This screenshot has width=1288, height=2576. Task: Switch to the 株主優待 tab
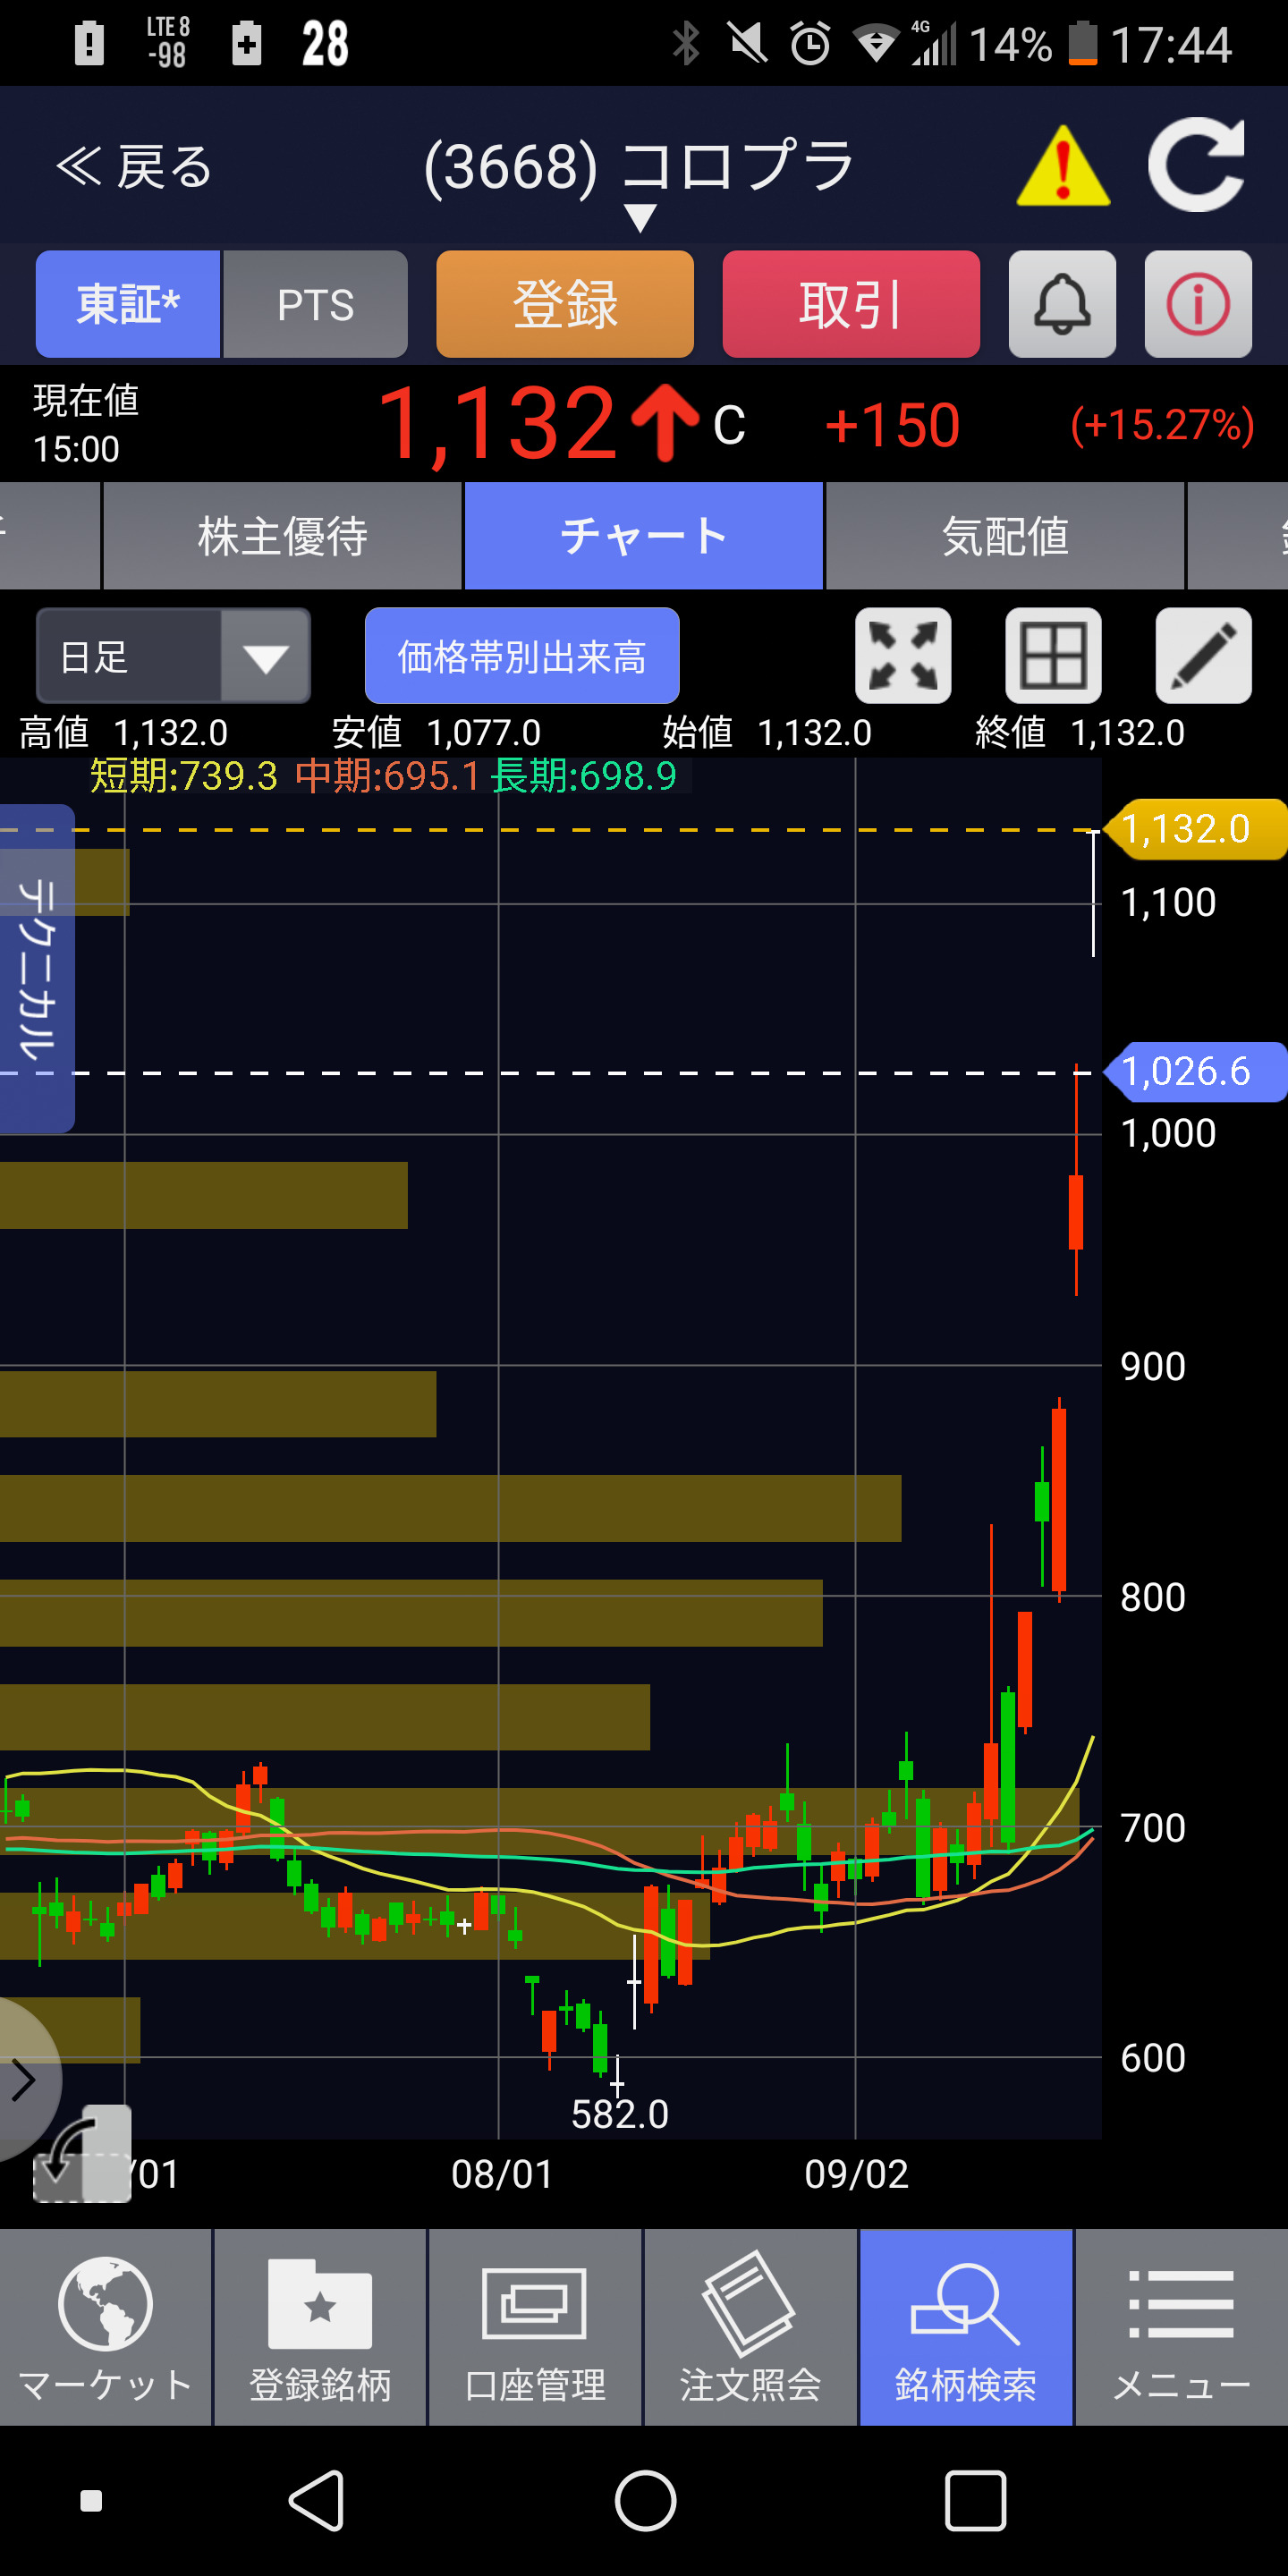tap(283, 536)
